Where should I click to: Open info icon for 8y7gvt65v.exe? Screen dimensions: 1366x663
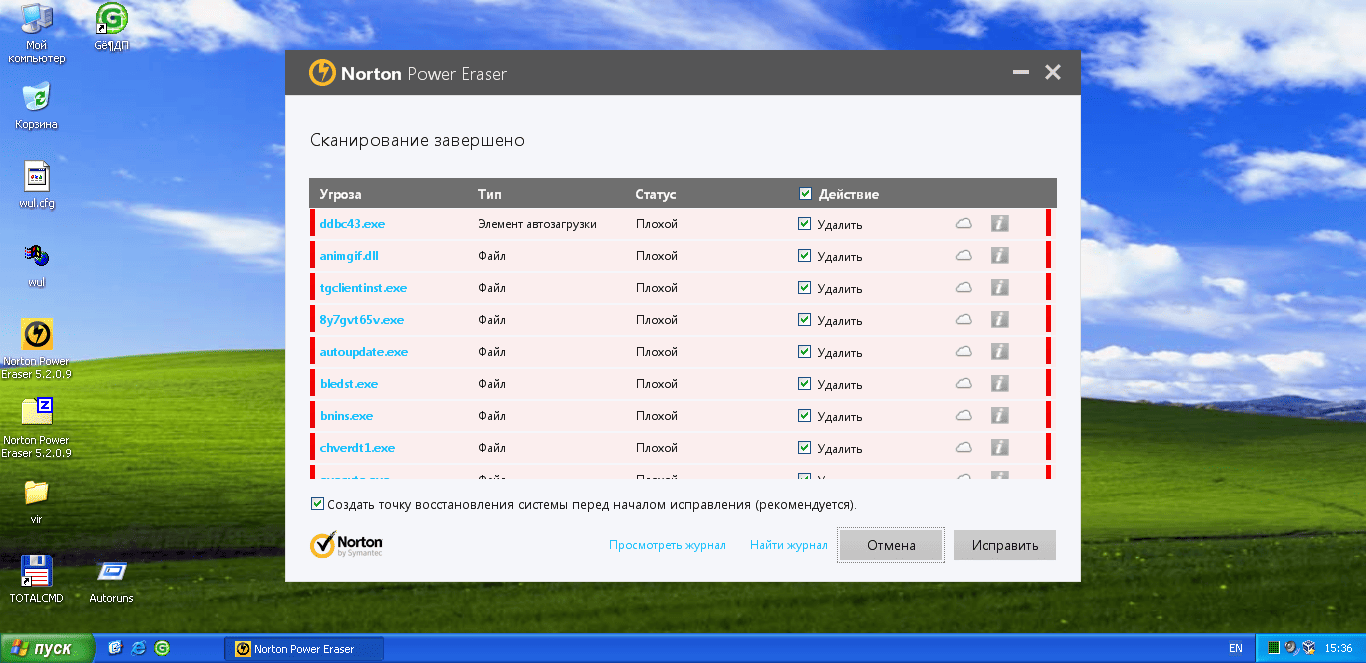[x=999, y=320]
